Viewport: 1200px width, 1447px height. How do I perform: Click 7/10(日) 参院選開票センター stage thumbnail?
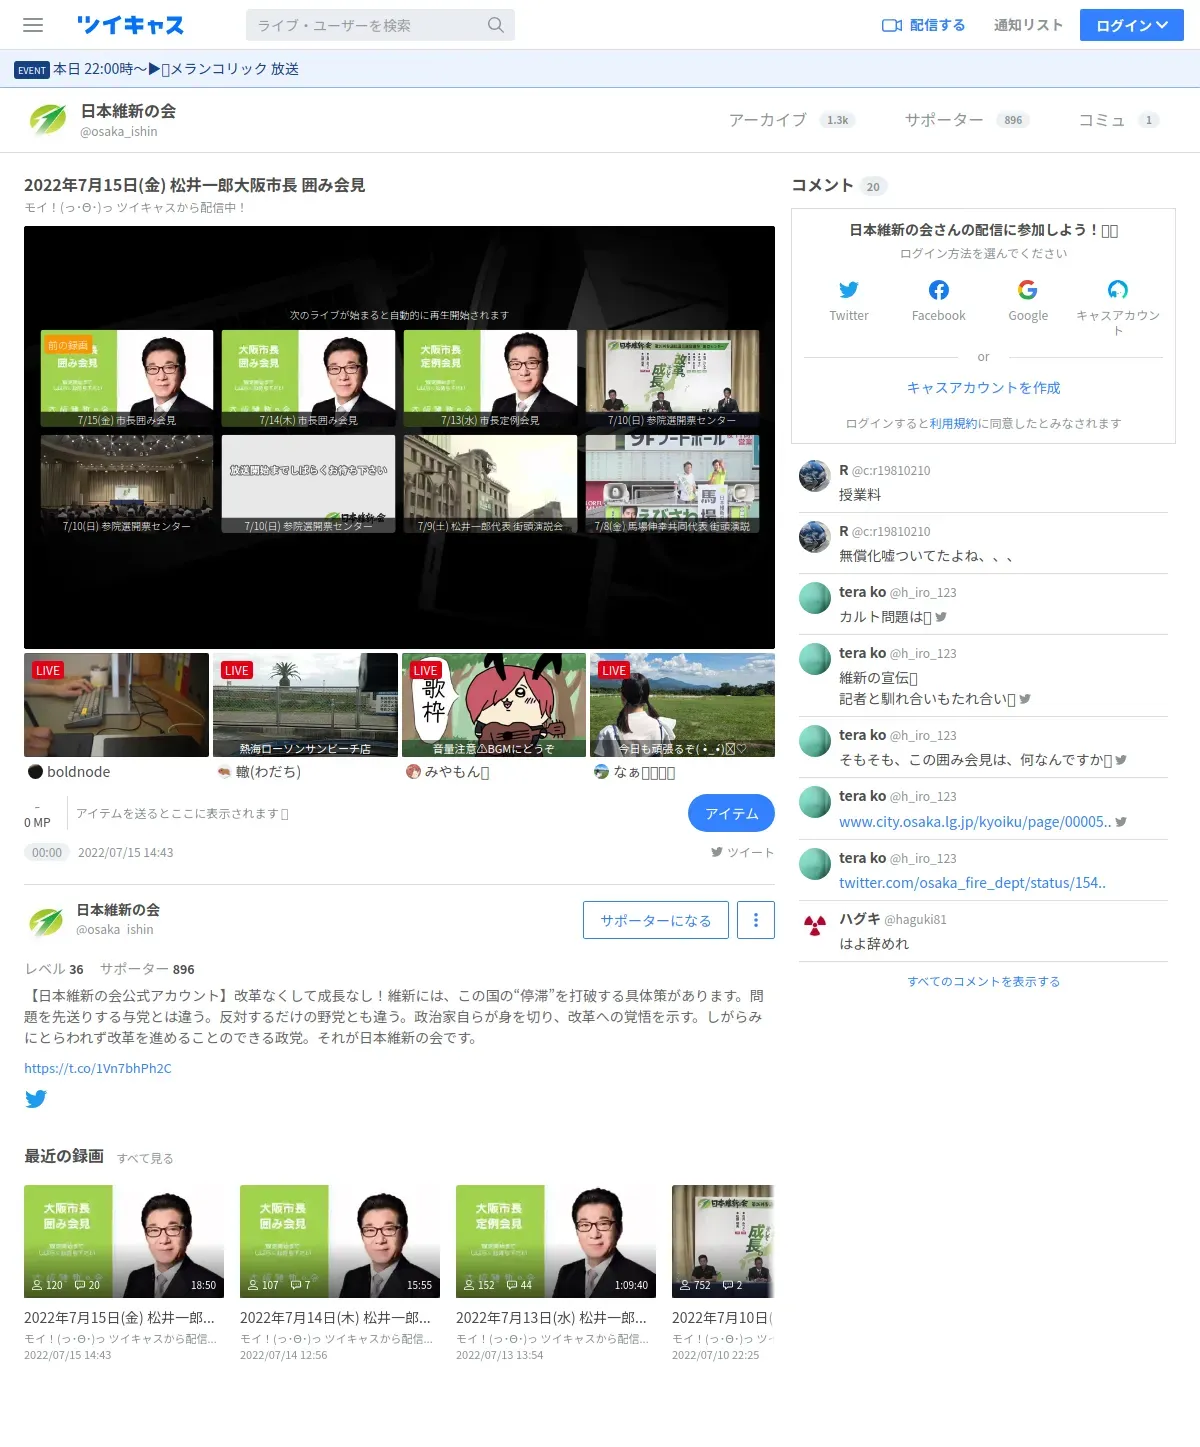127,484
